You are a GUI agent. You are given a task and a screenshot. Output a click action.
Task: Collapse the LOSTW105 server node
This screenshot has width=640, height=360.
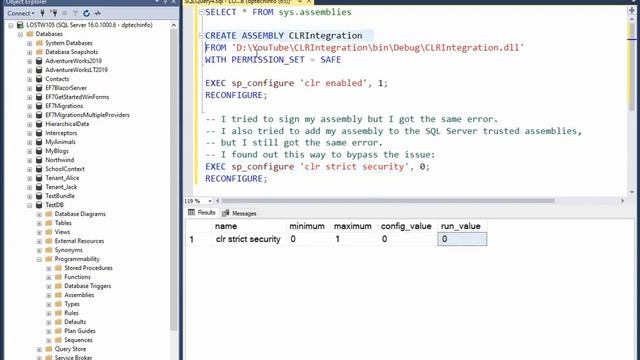[x=11, y=25]
